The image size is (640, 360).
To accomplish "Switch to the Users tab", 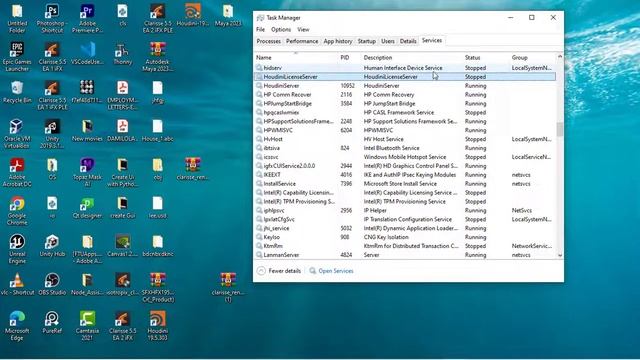I will point(388,41).
